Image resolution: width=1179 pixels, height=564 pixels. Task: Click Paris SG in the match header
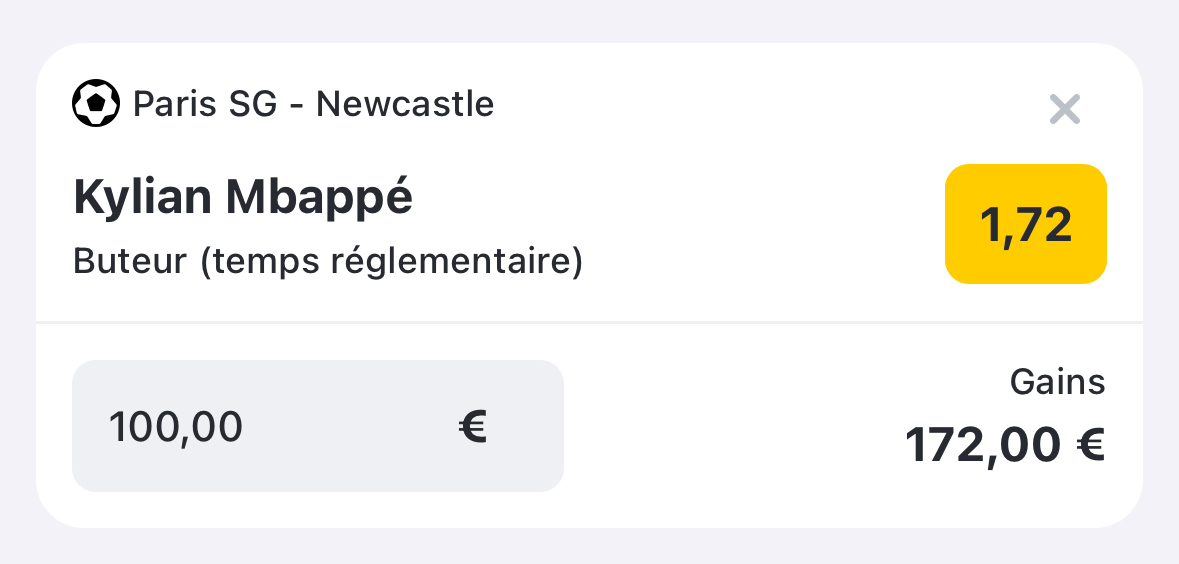[x=205, y=104]
